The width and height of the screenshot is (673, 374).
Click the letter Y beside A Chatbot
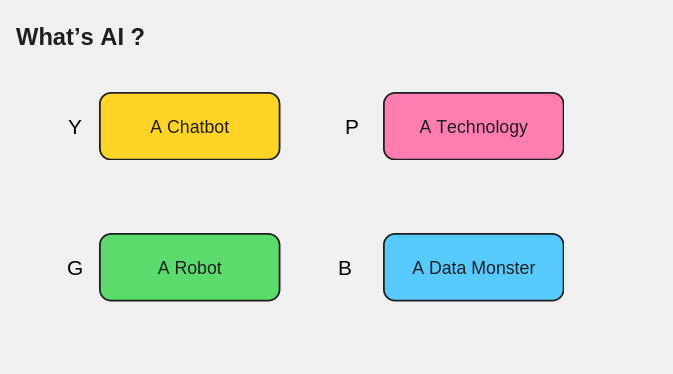click(x=75, y=127)
